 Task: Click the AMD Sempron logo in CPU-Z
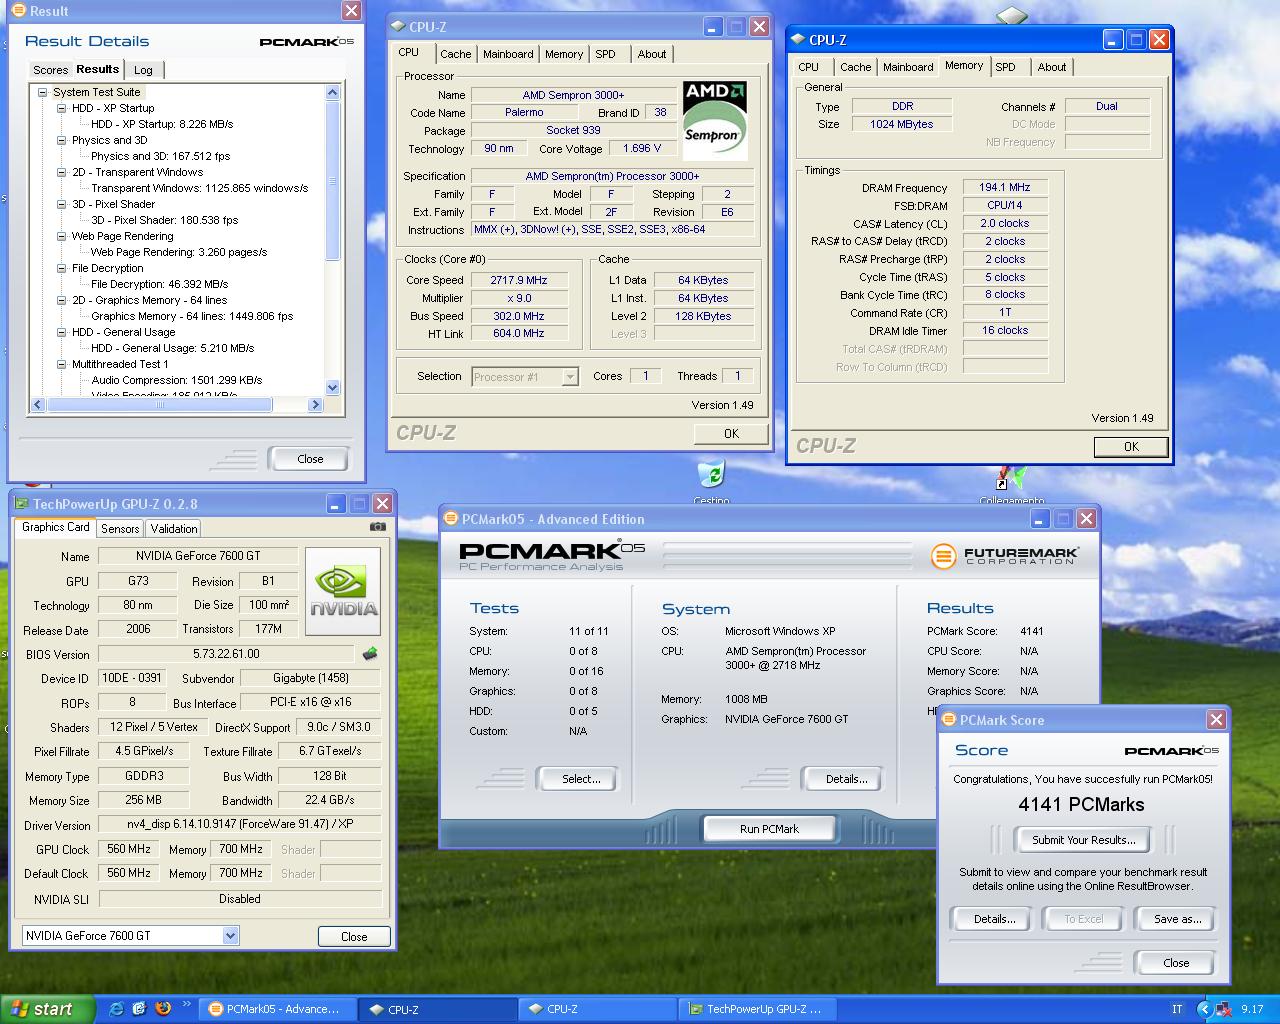(715, 120)
